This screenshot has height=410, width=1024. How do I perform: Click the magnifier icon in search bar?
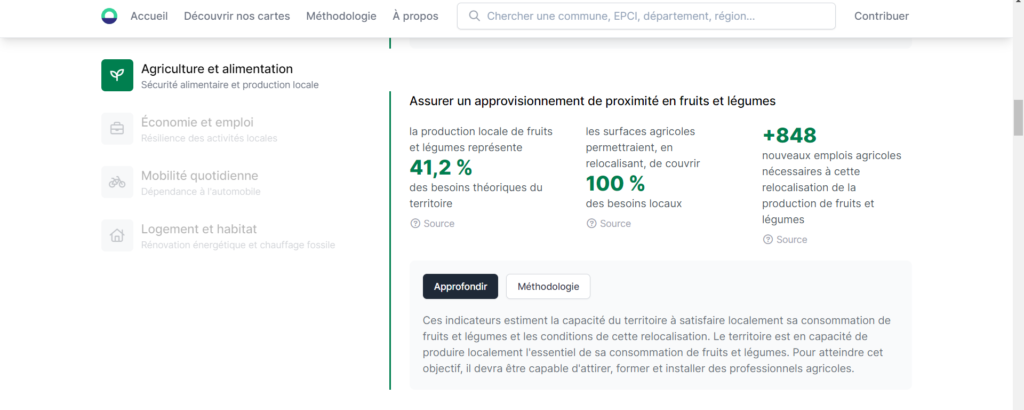pos(474,16)
